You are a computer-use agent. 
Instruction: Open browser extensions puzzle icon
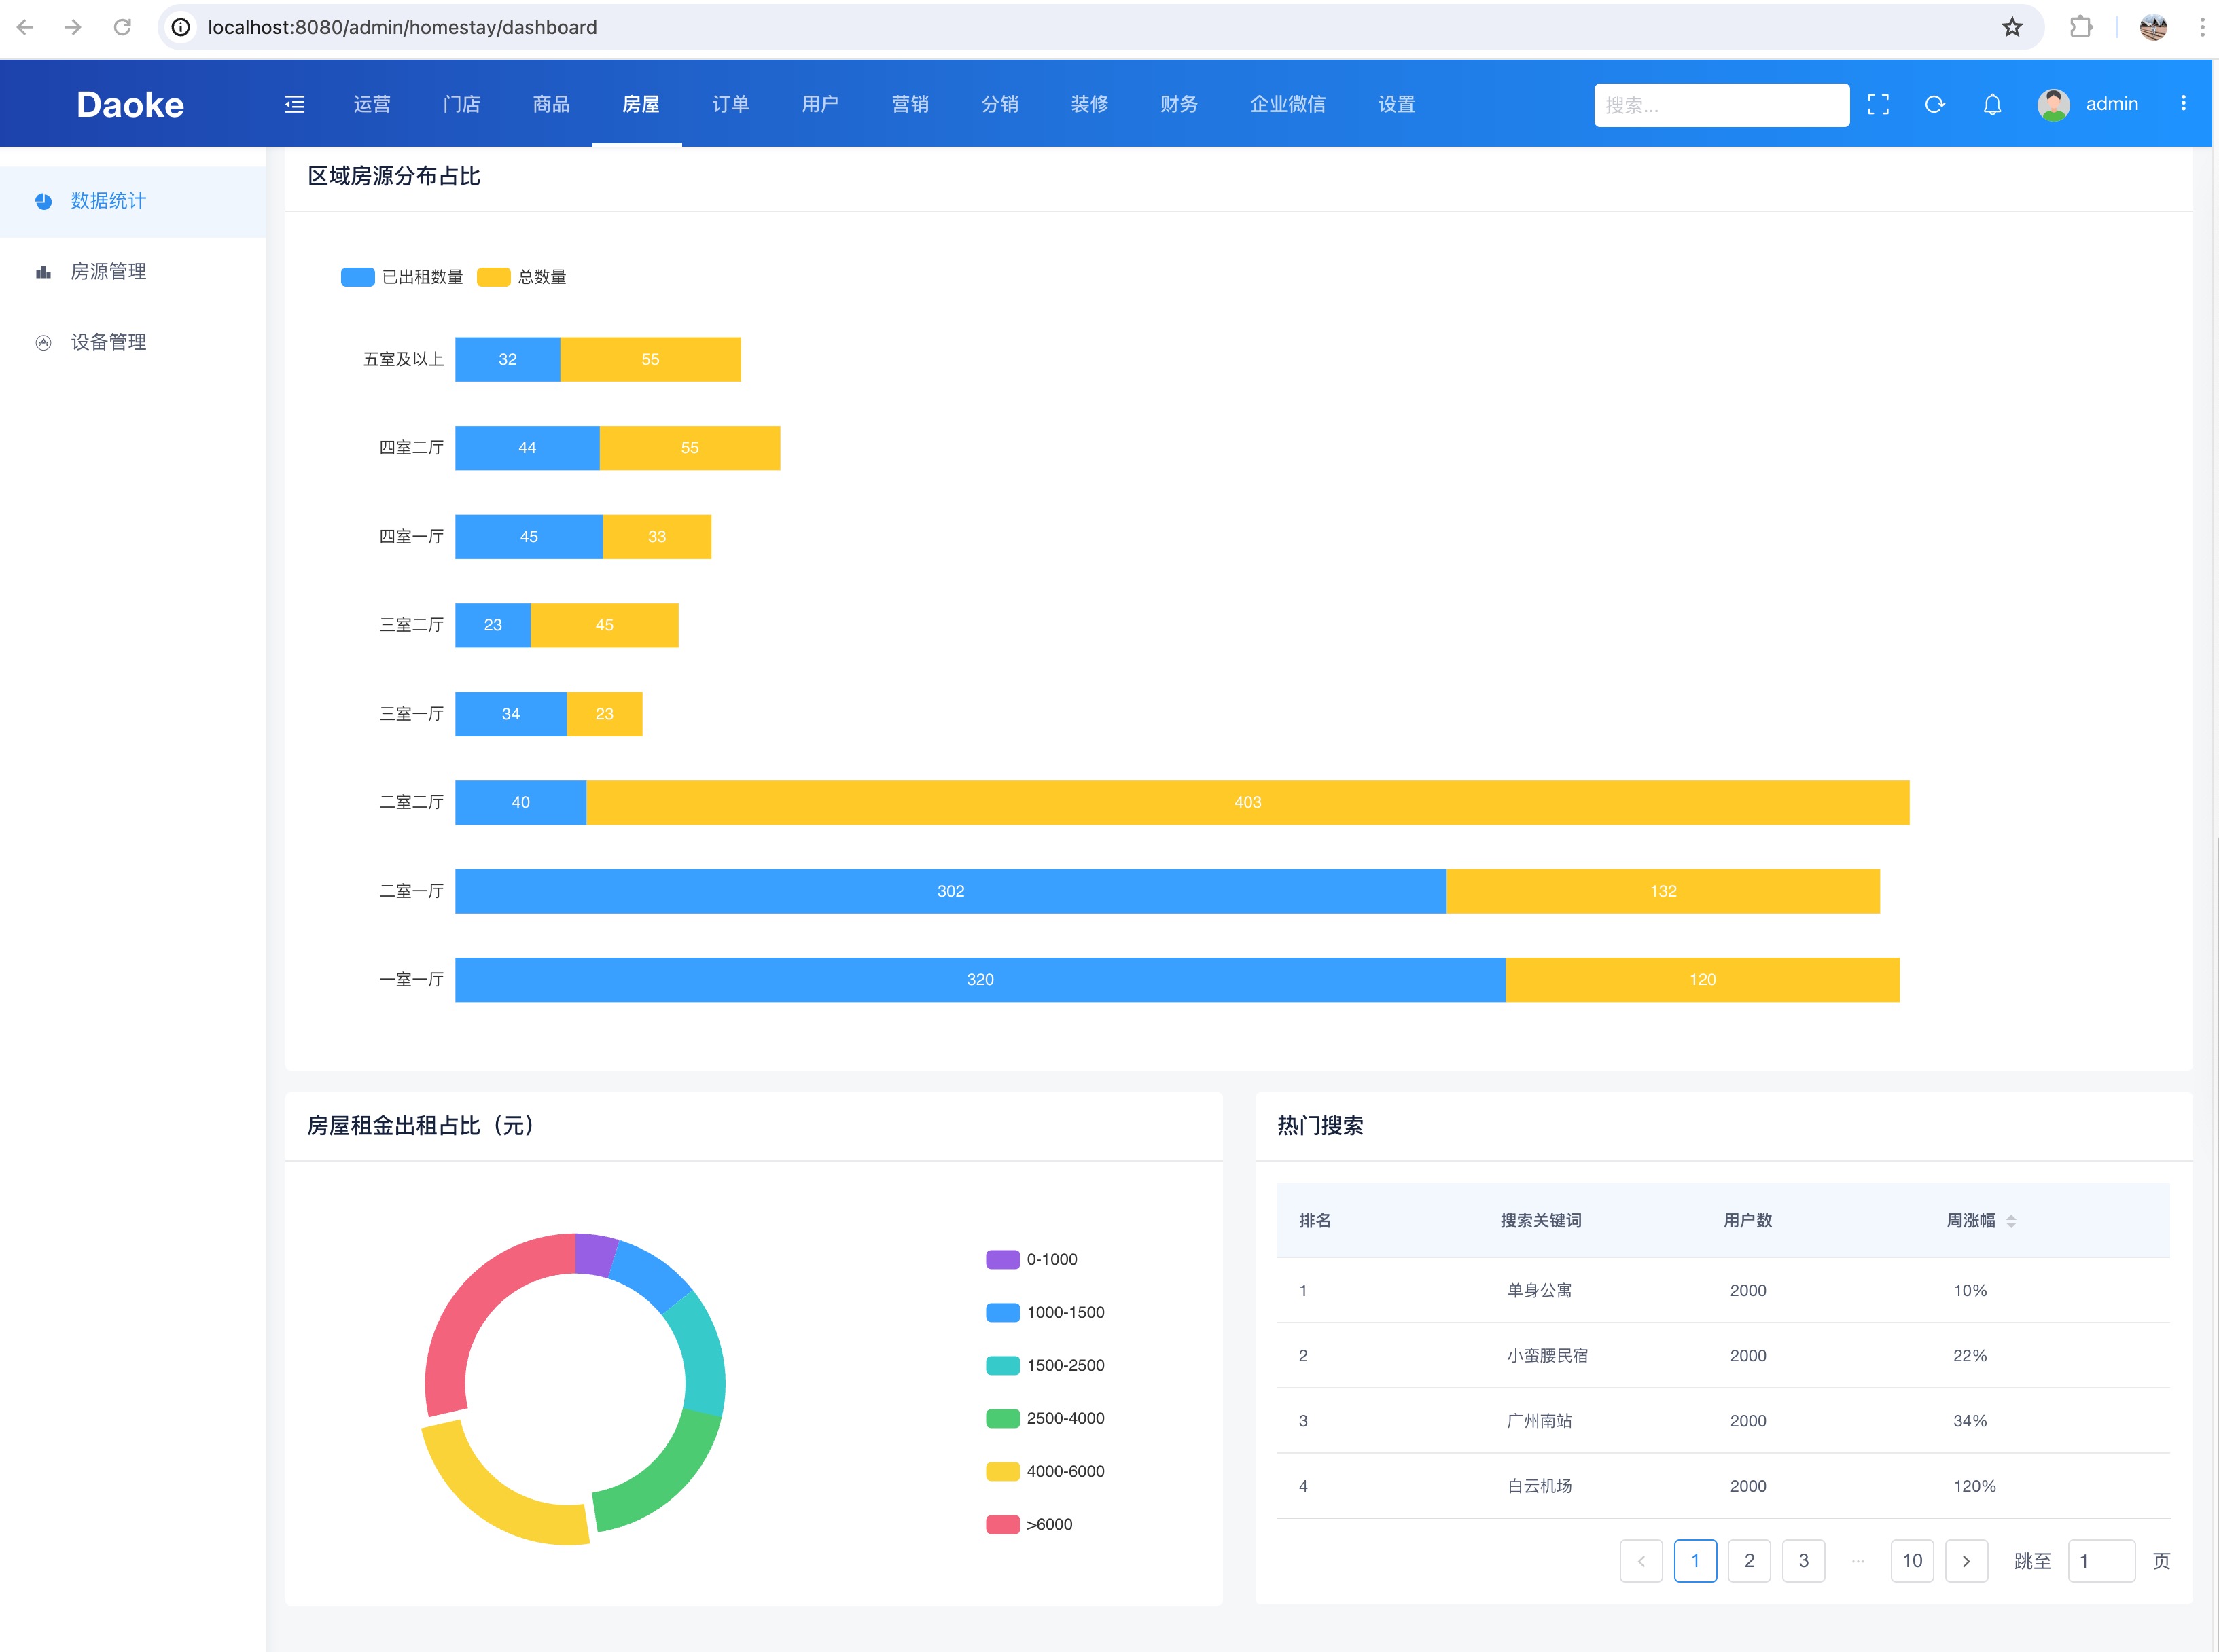click(x=2081, y=27)
